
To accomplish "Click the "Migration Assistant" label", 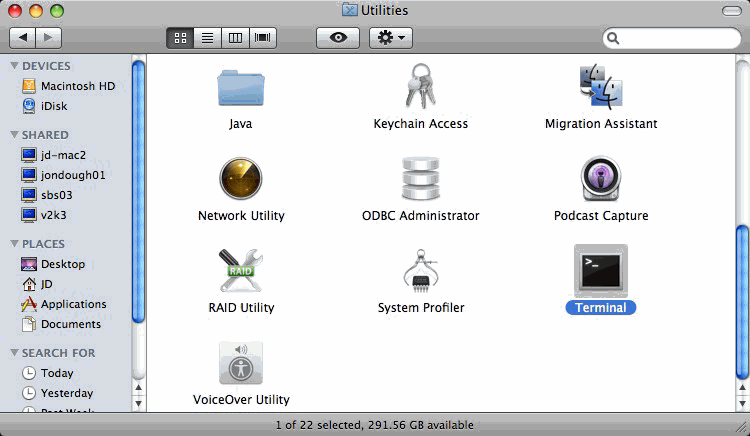I will [x=601, y=123].
